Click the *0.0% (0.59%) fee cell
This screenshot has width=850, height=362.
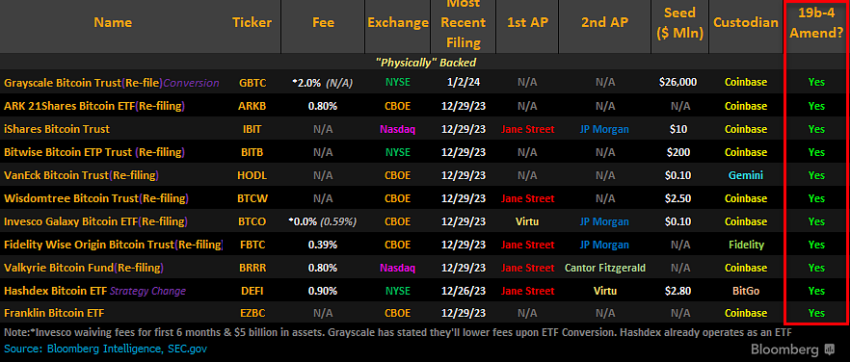point(323,222)
